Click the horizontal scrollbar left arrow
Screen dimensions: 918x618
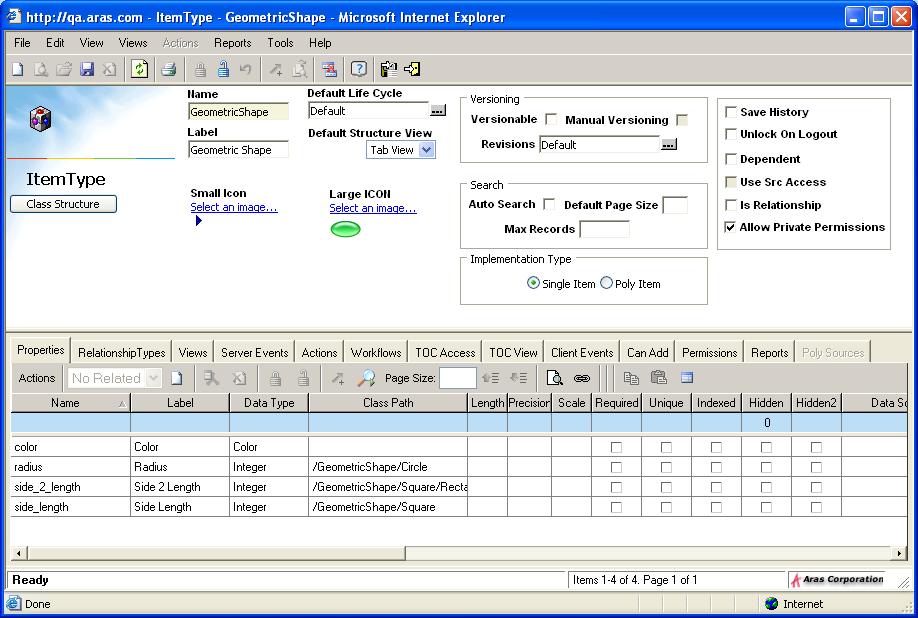click(19, 553)
